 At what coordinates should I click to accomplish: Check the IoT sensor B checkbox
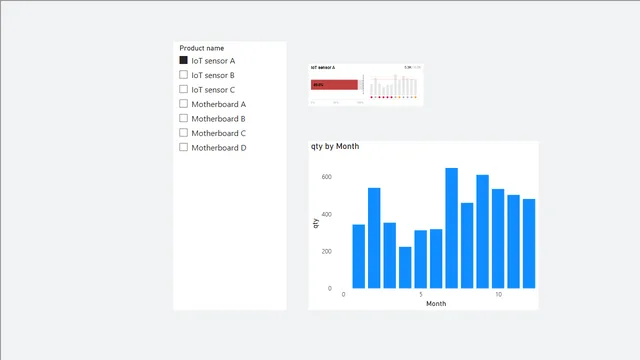(x=184, y=75)
